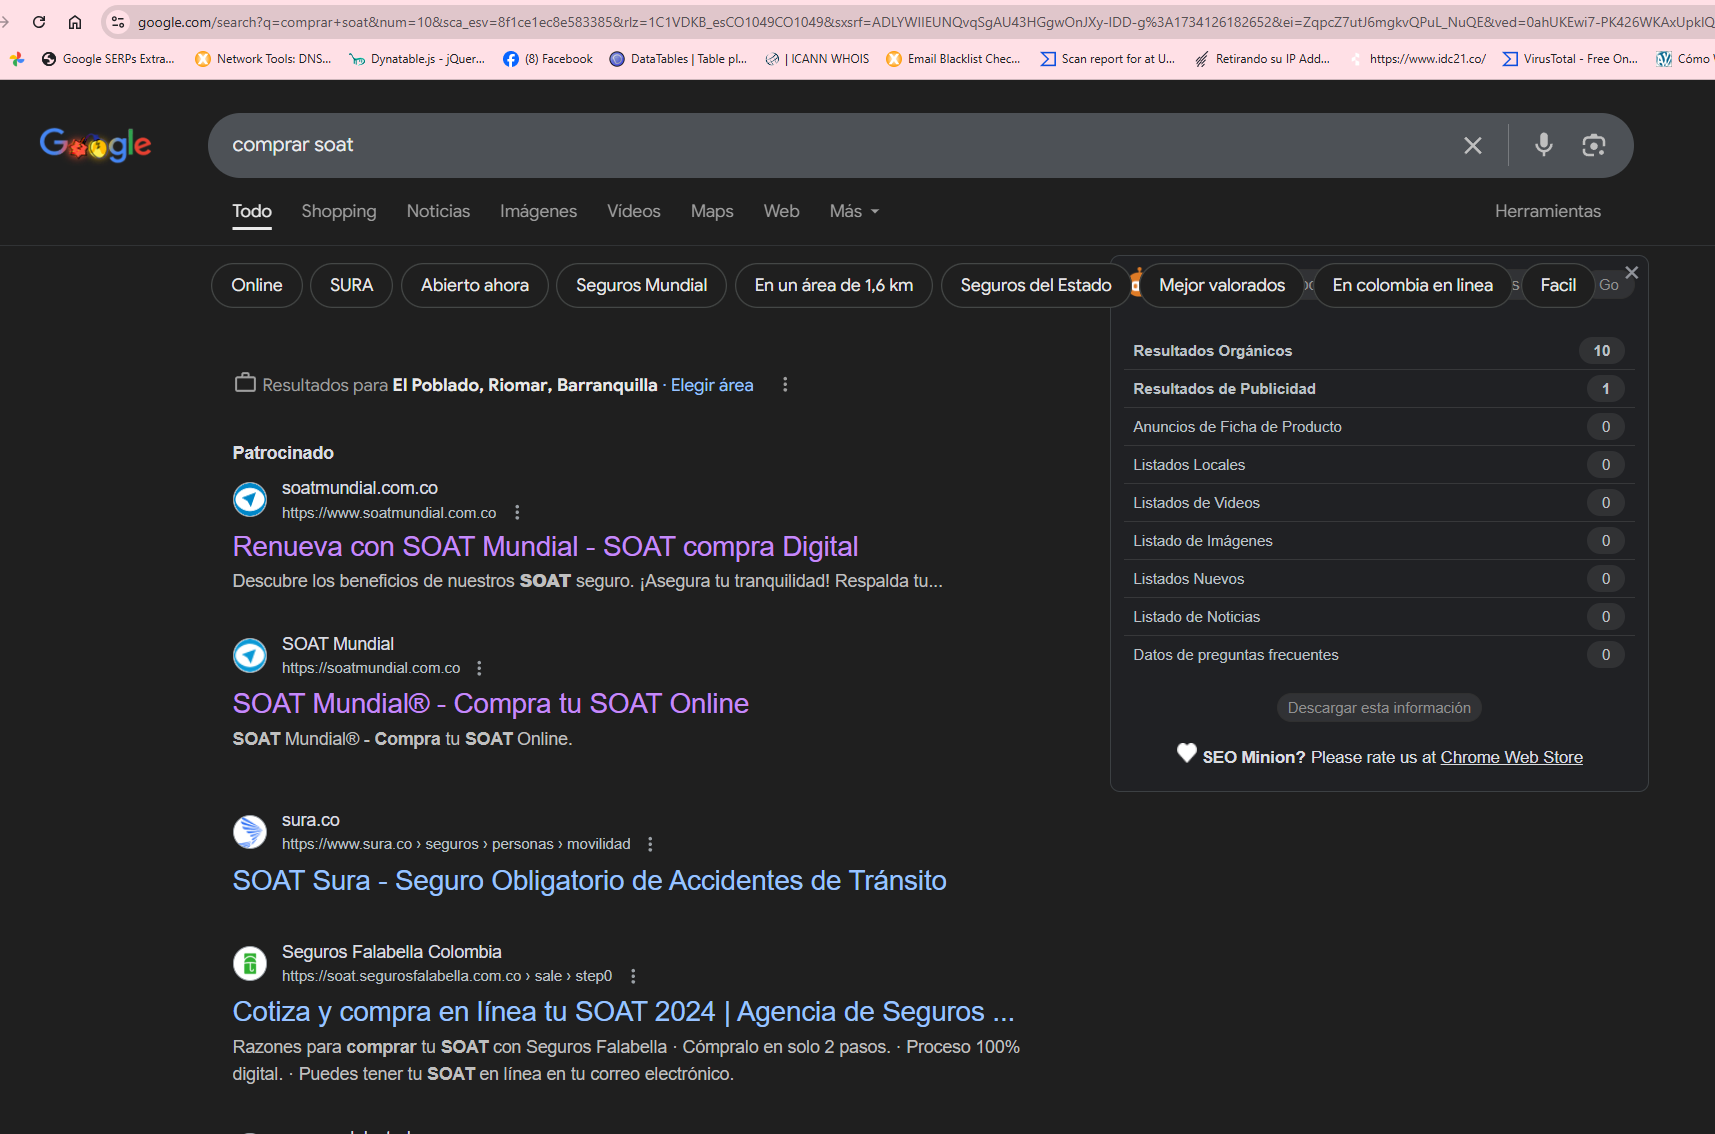
Task: Apply the En un área de 1,6 km chip
Action: point(834,286)
